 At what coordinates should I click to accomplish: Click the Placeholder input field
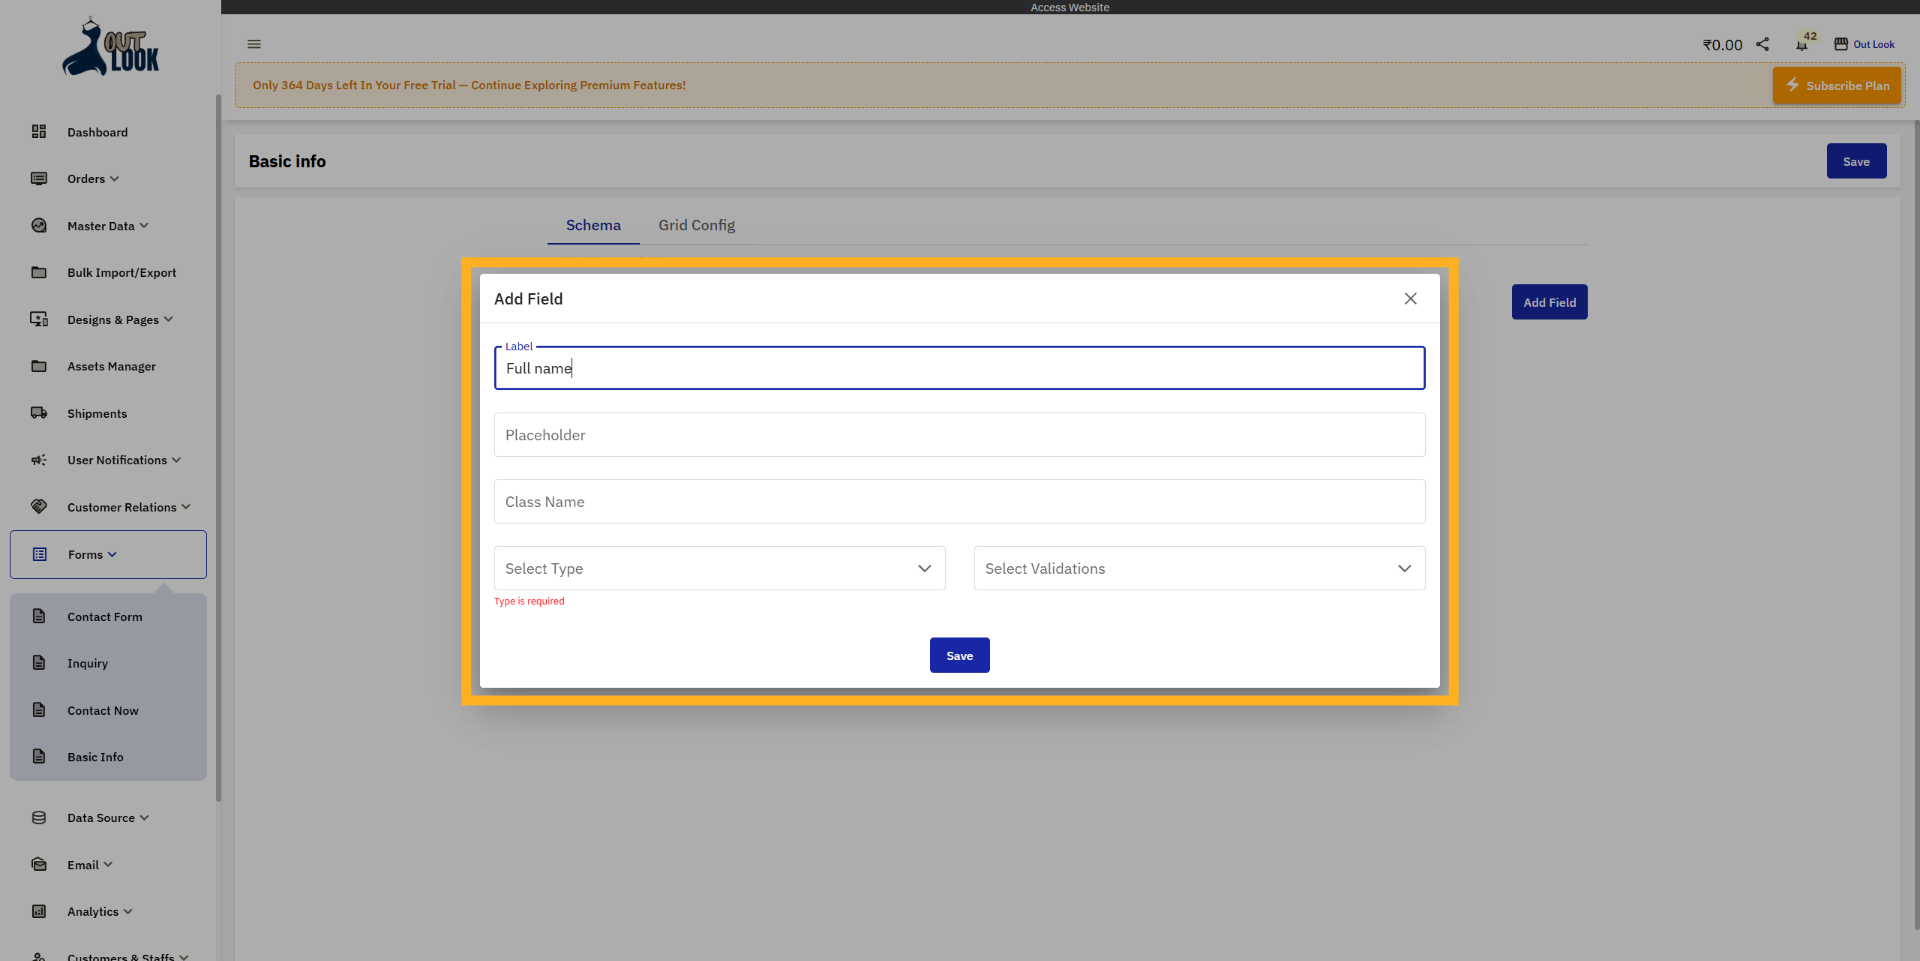coord(959,434)
